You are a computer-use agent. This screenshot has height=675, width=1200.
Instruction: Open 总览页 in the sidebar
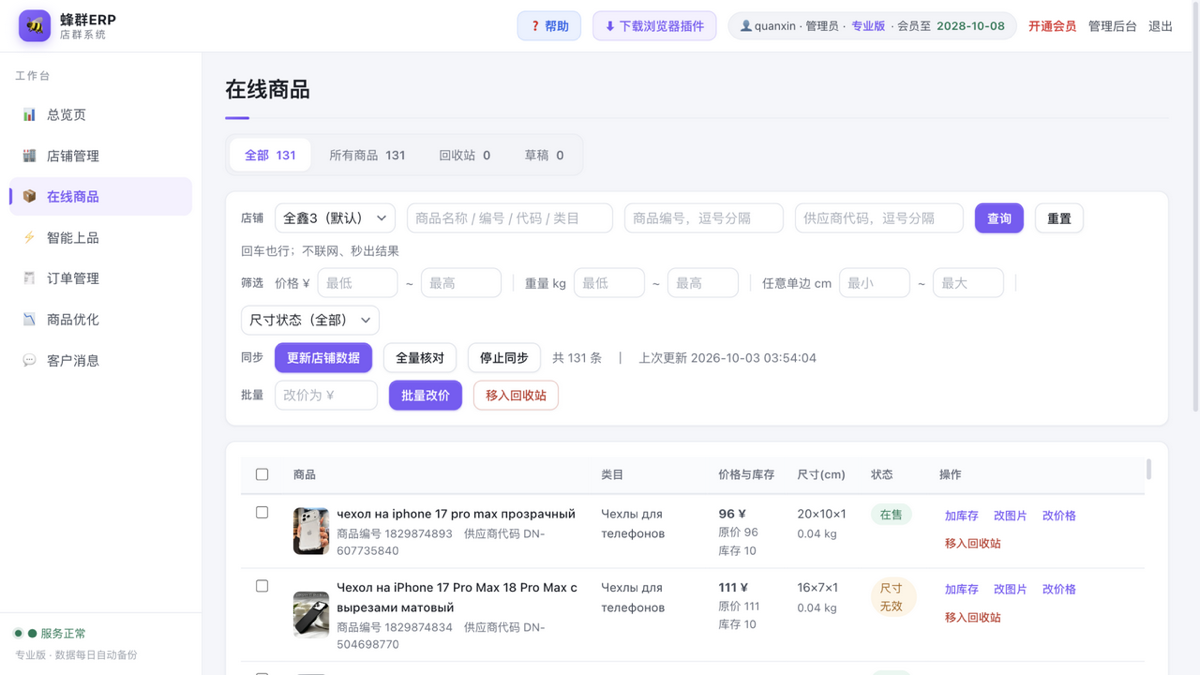tap(101, 115)
